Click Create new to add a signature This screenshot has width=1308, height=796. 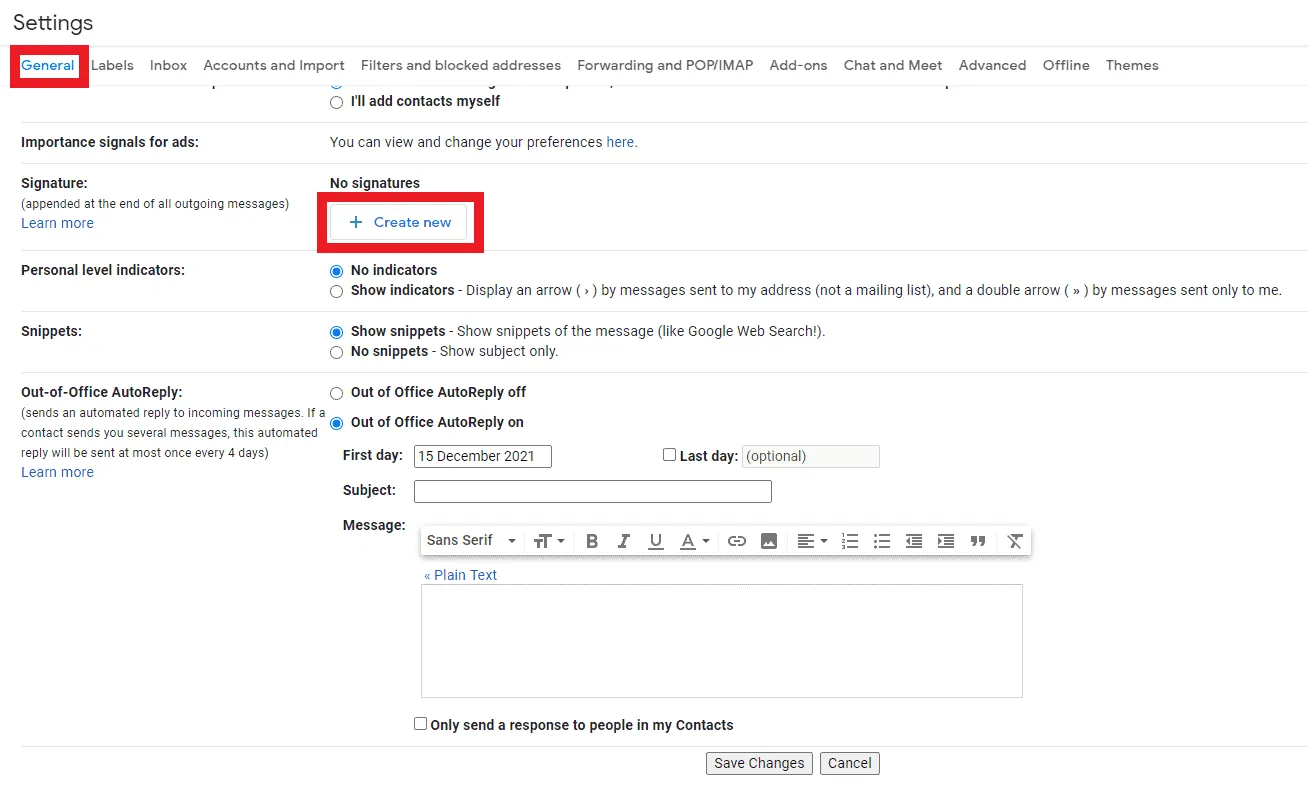pos(400,222)
